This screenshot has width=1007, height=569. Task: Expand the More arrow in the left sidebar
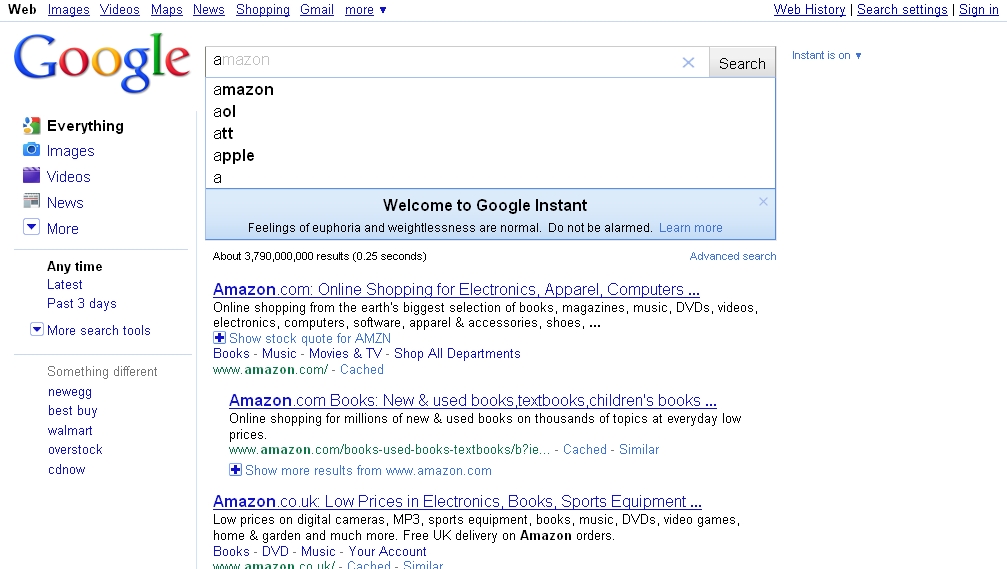coord(31,227)
